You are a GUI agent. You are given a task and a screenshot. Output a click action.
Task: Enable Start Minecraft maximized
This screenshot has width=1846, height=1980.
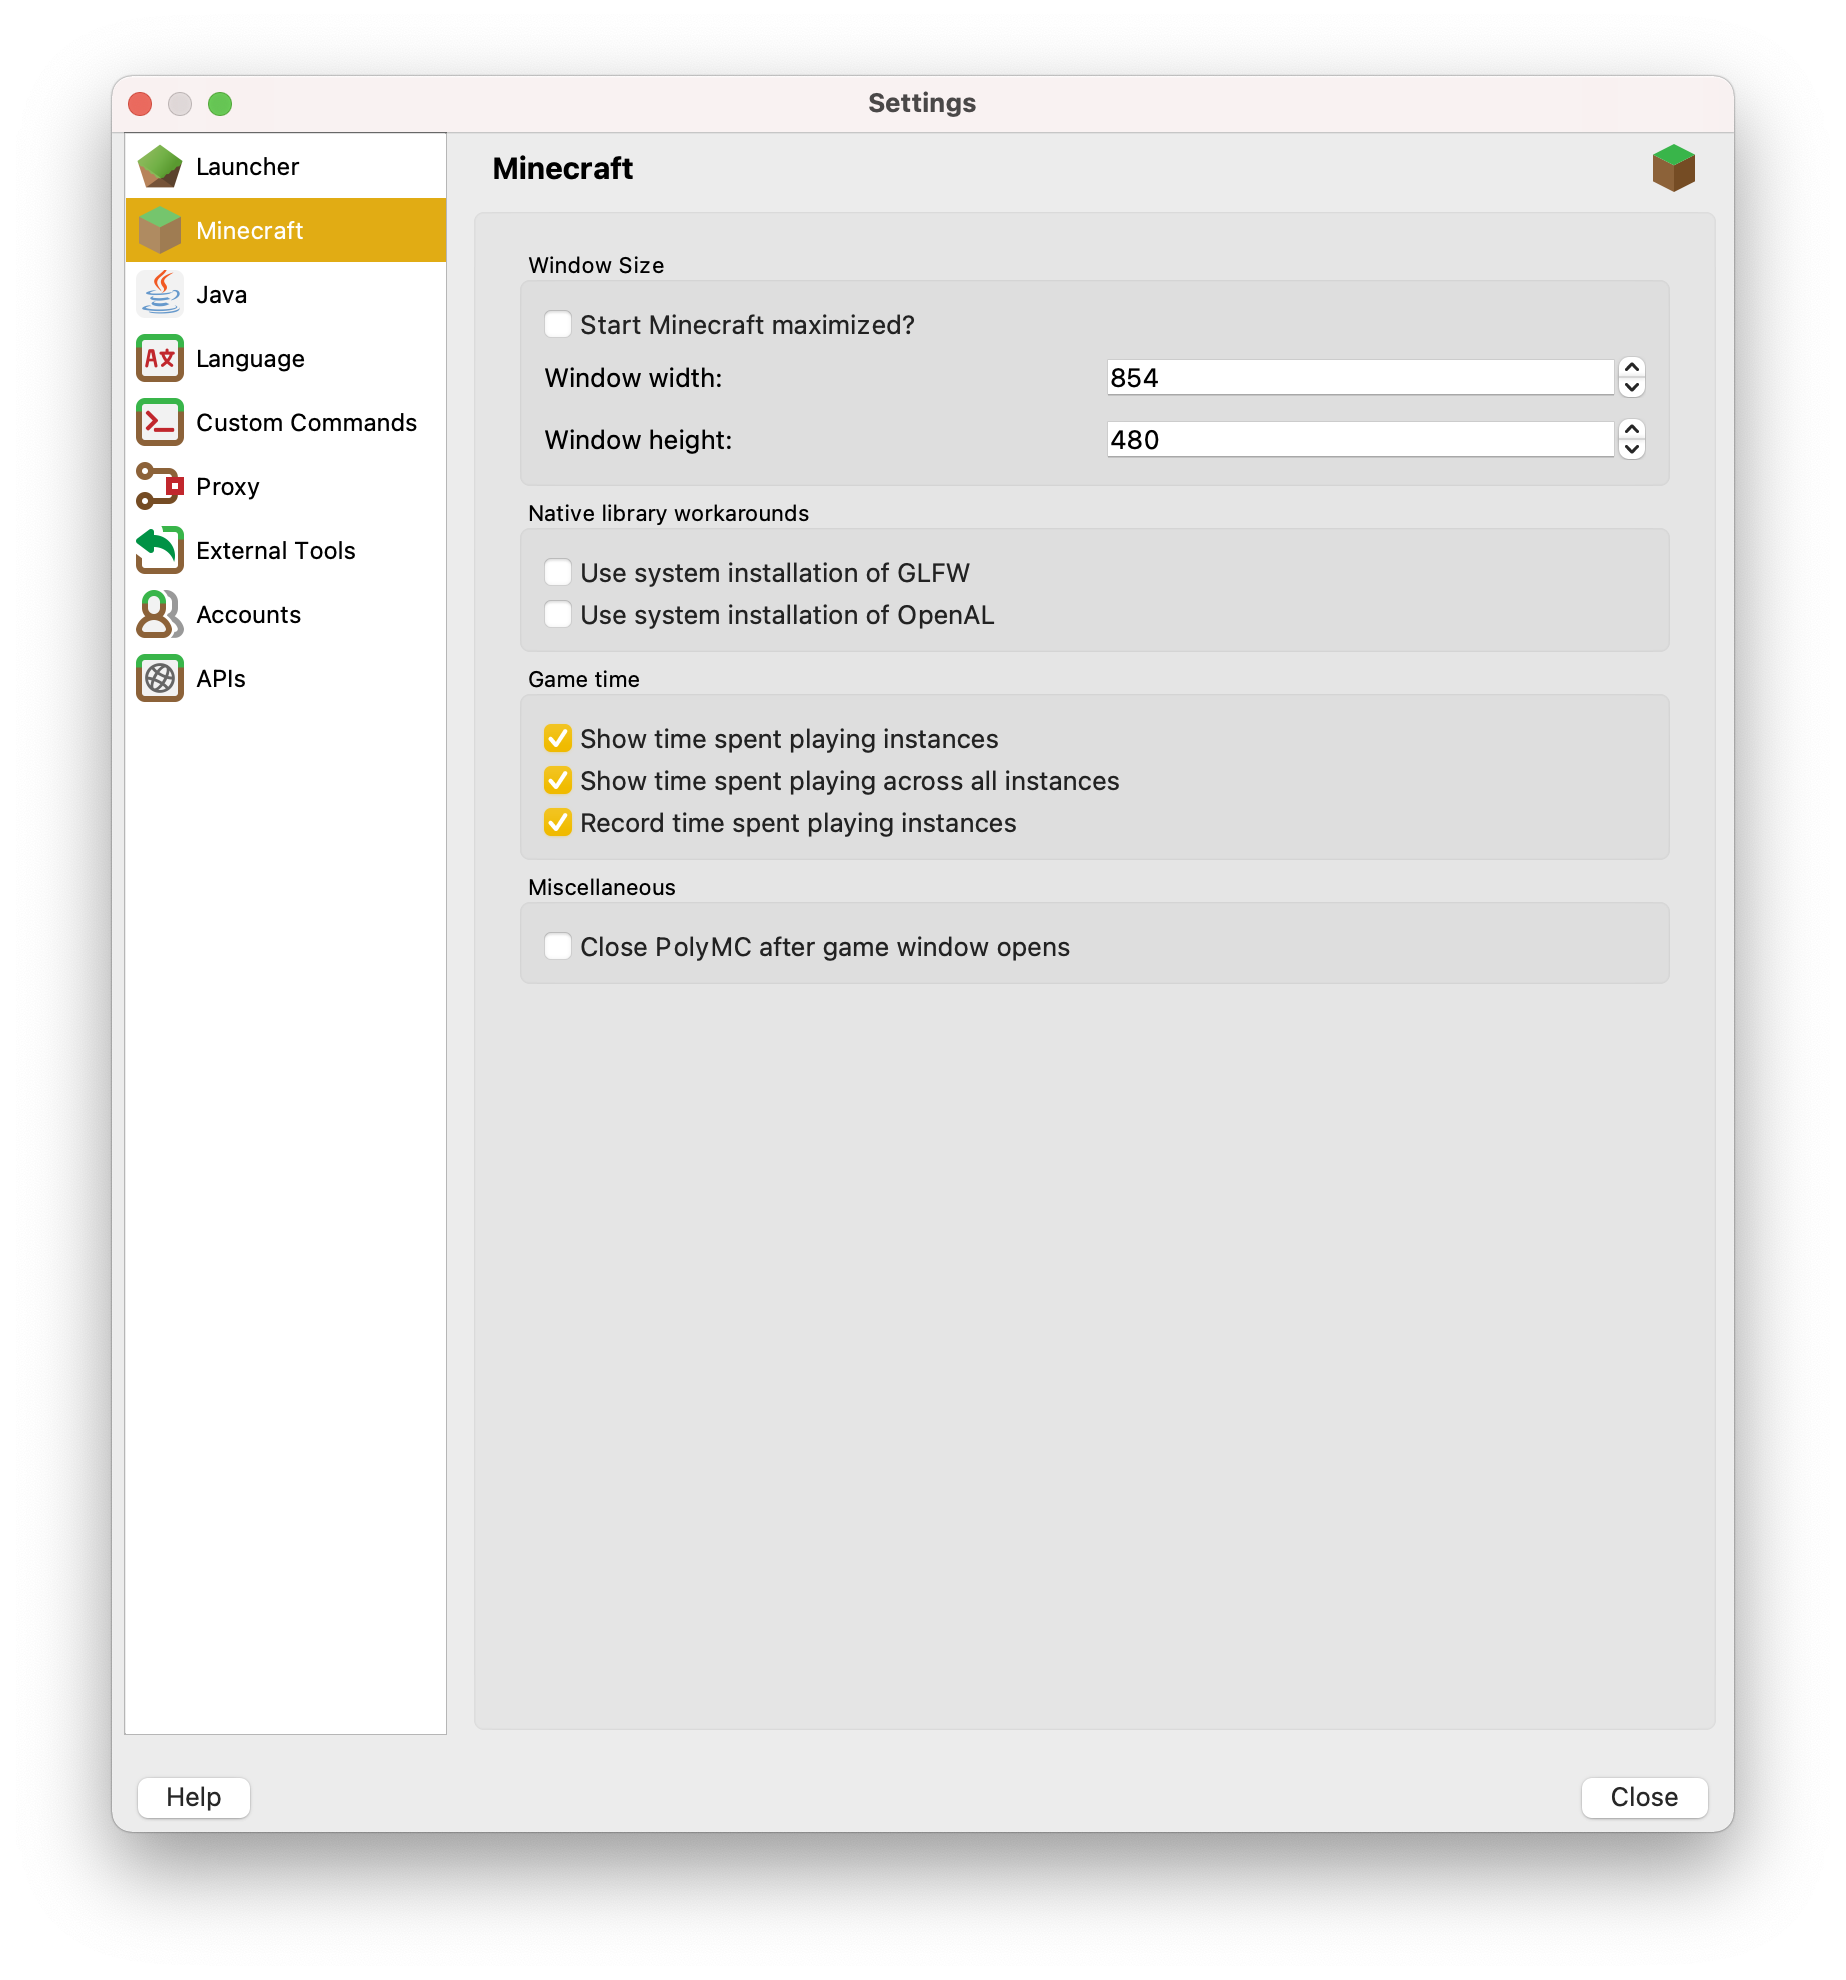click(x=558, y=324)
